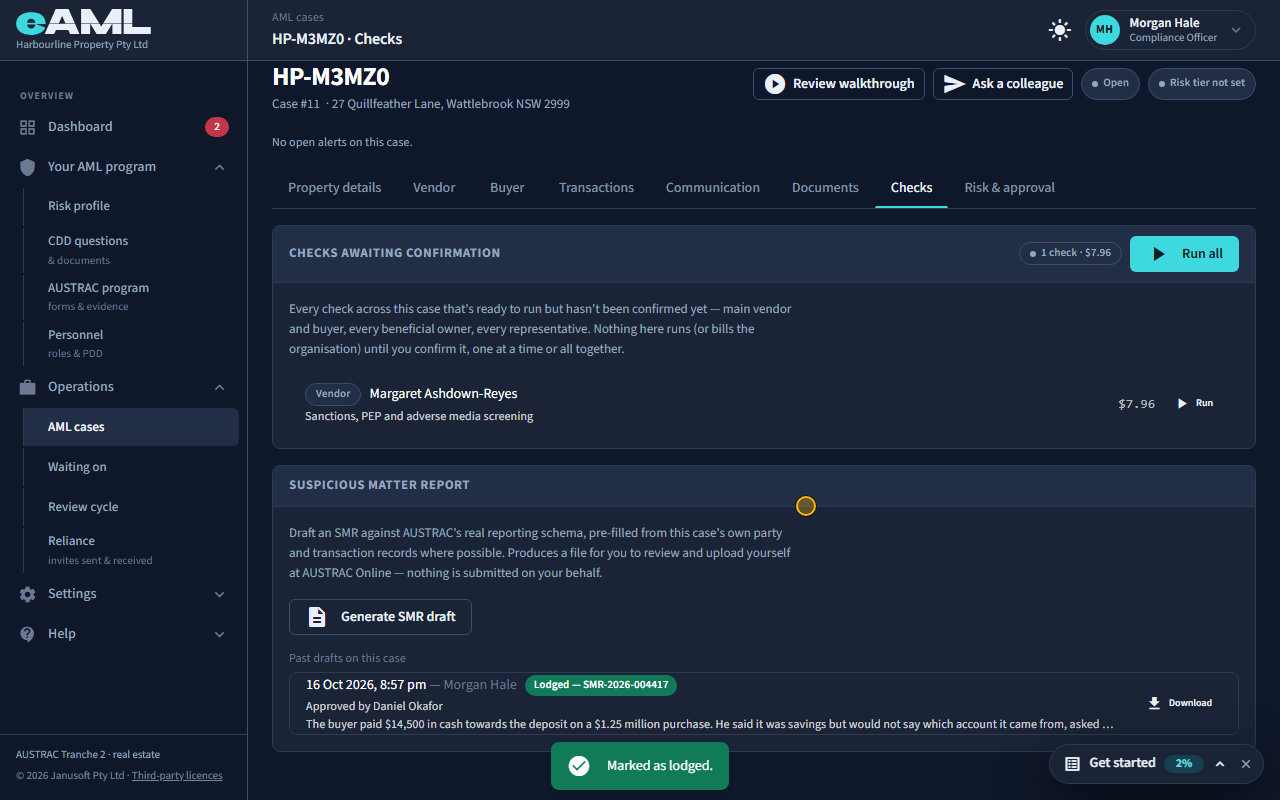Click the download arrow icon for the past draft
This screenshot has height=800, width=1280.
click(1154, 703)
